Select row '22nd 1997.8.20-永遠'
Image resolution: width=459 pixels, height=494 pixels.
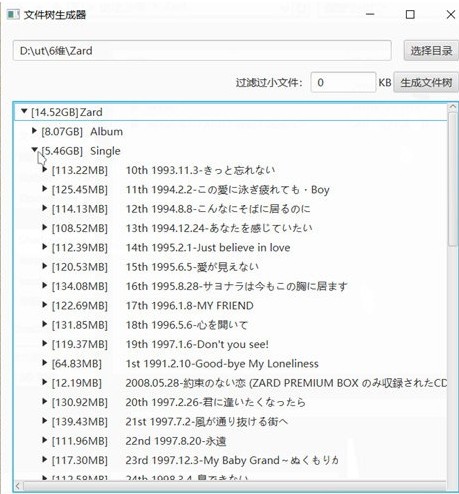176,441
